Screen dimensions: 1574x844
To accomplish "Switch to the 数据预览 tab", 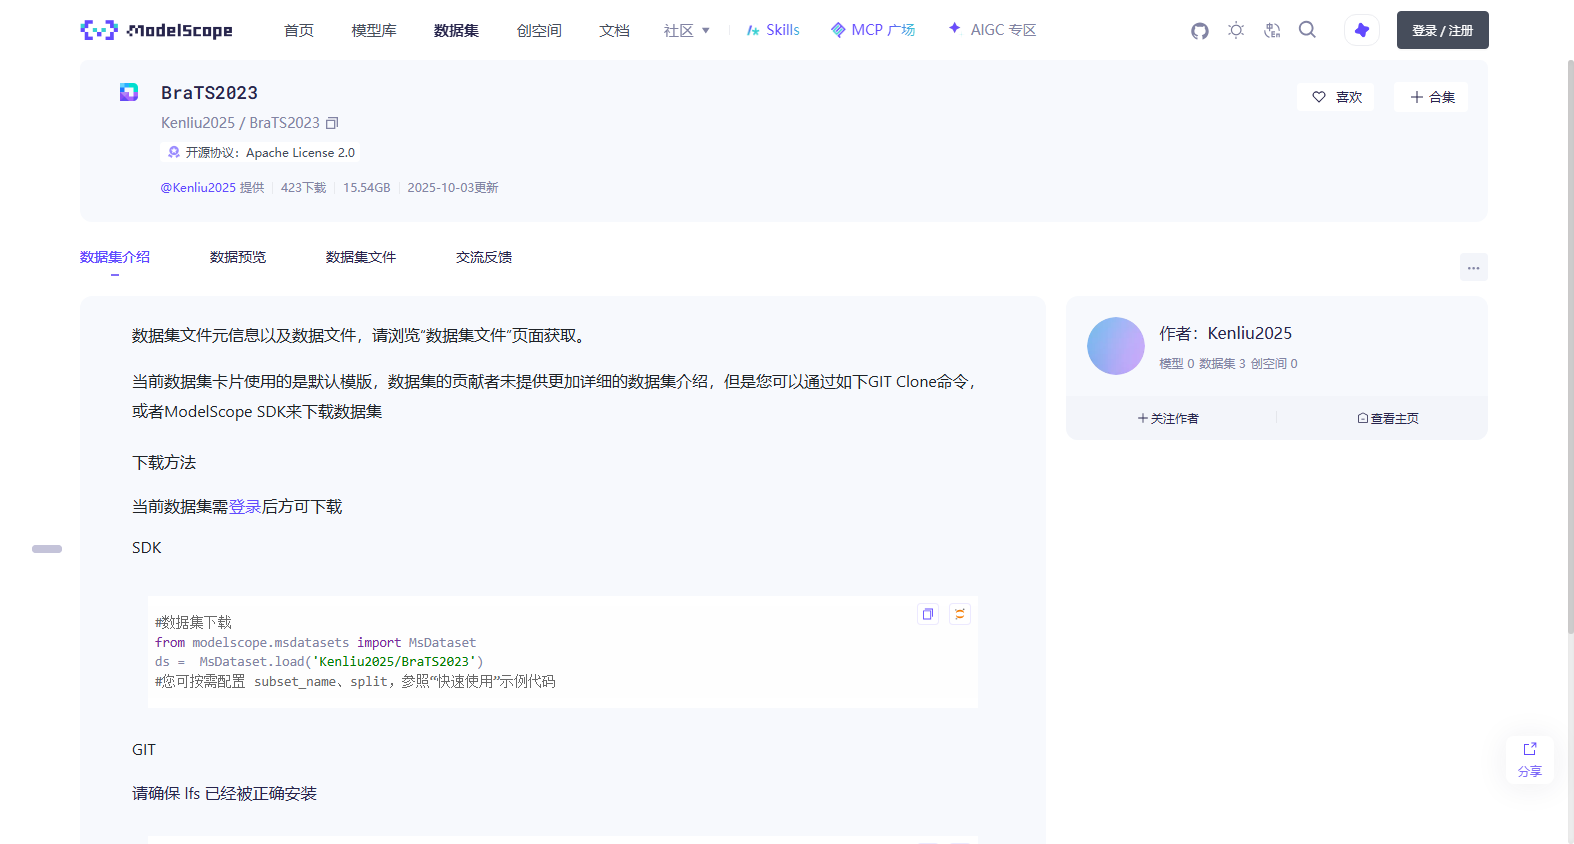I will click(x=238, y=257).
